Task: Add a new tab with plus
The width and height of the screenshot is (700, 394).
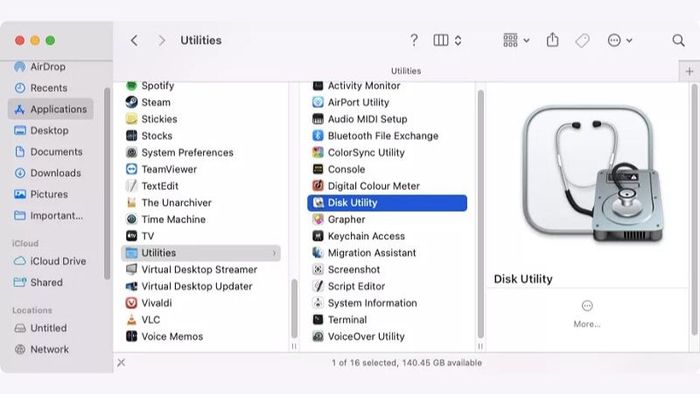Action: [x=689, y=71]
